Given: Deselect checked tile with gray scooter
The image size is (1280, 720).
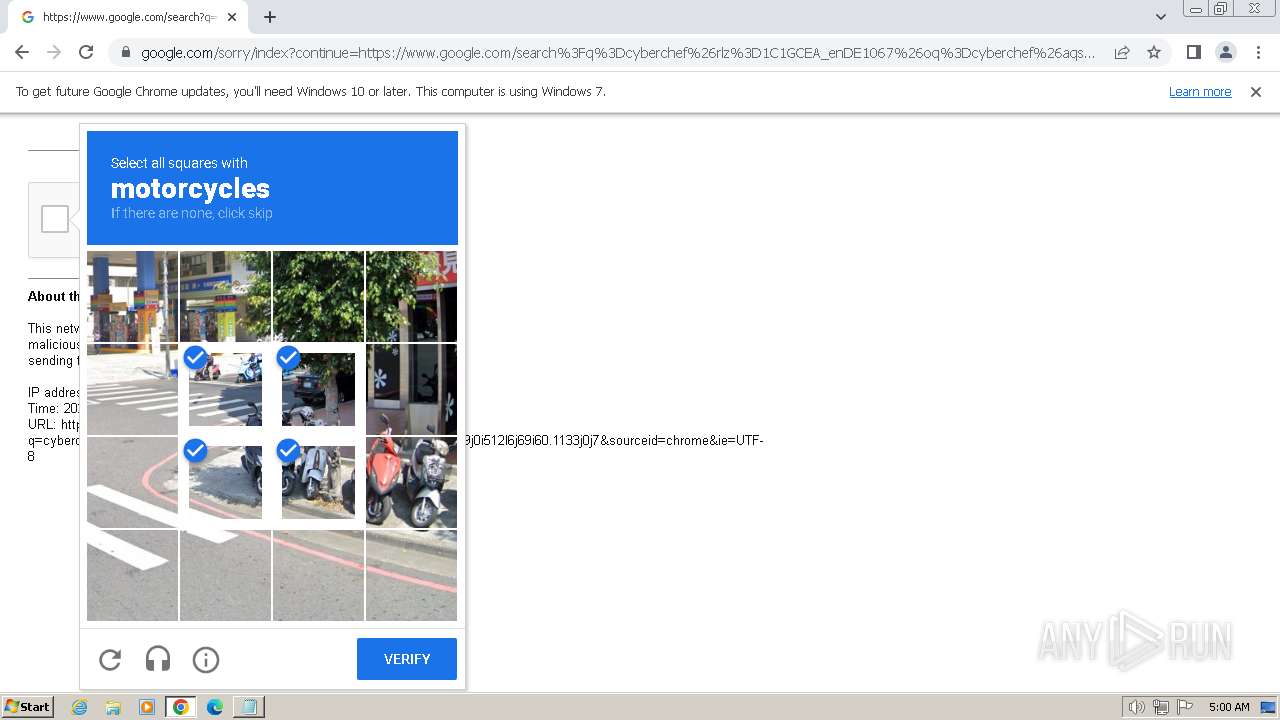Looking at the screenshot, I should tap(318, 482).
